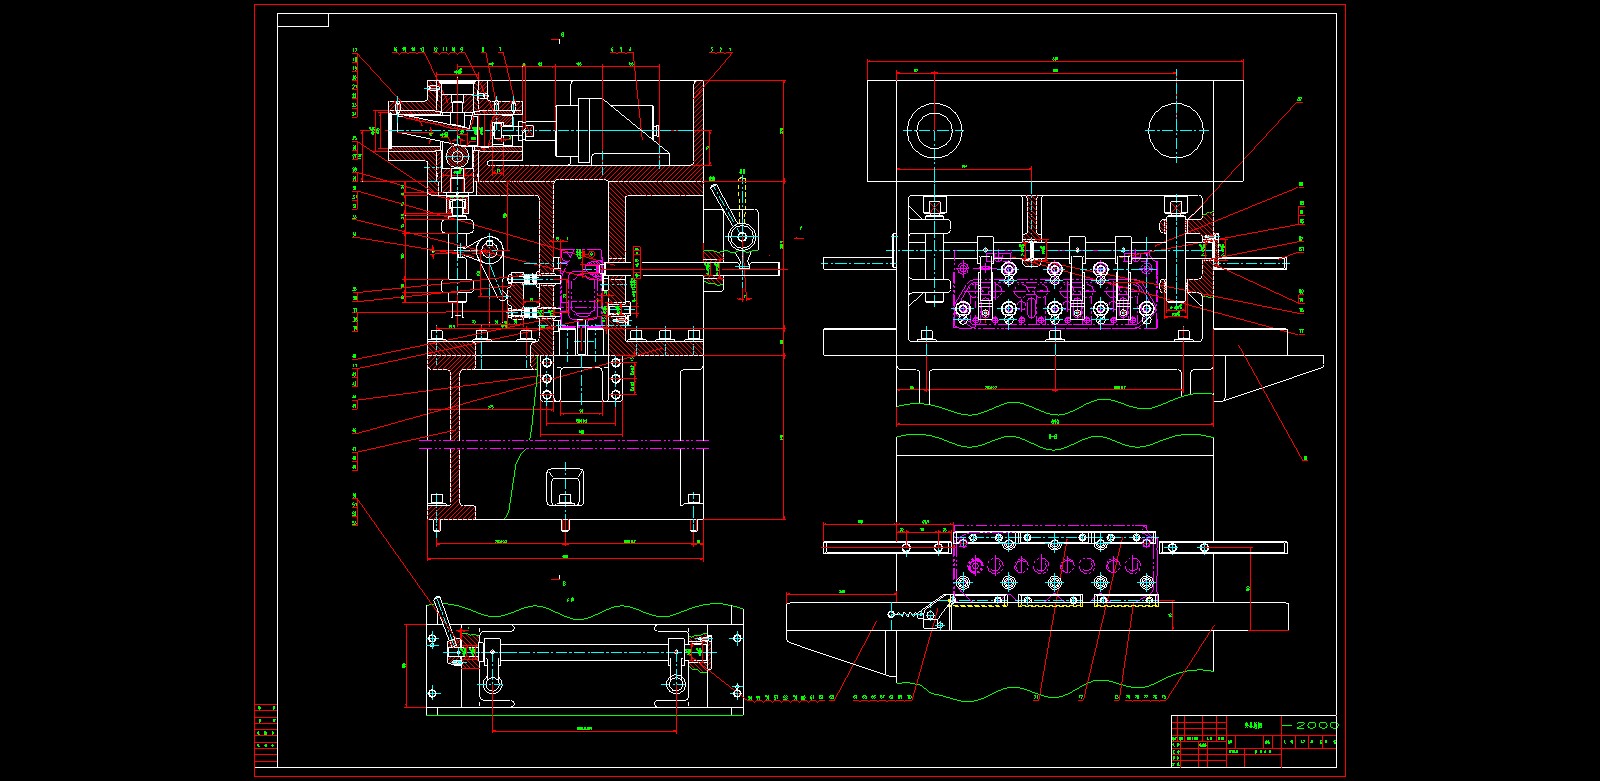
Task: Click spring symbol in lower-right plan view
Action: (910, 616)
